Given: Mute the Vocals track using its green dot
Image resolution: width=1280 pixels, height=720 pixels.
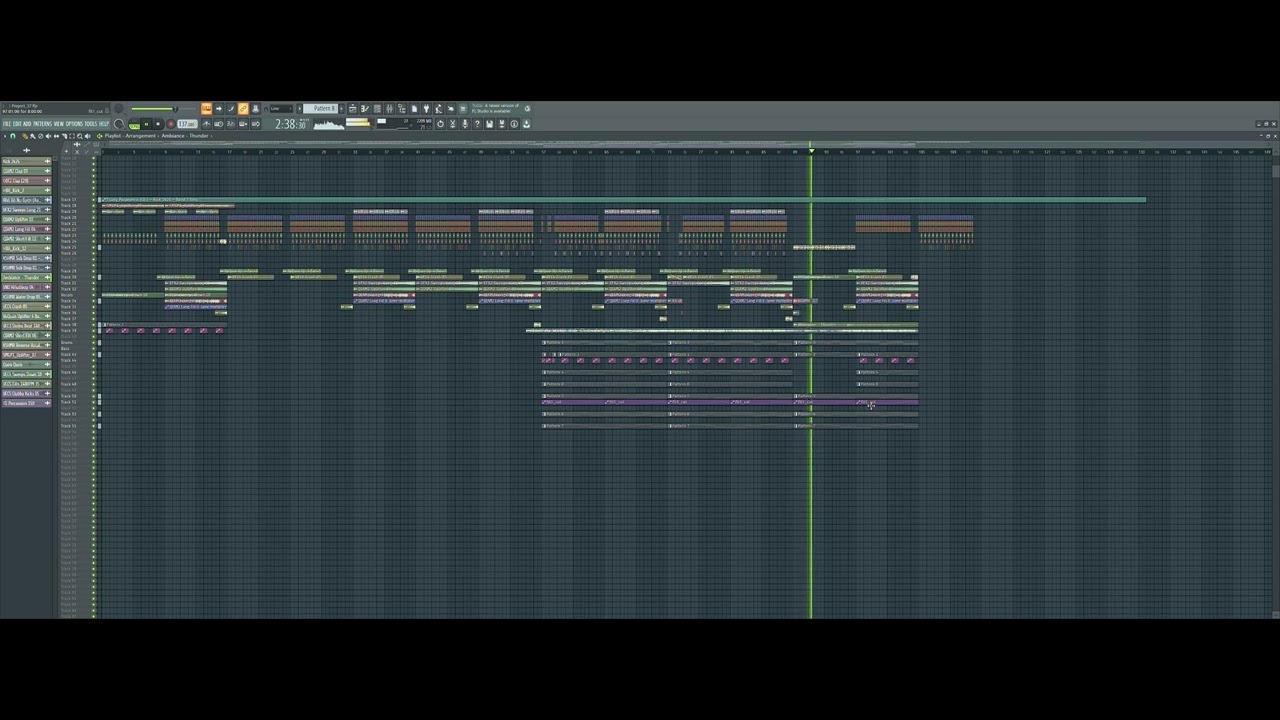Looking at the screenshot, I should pos(94,294).
